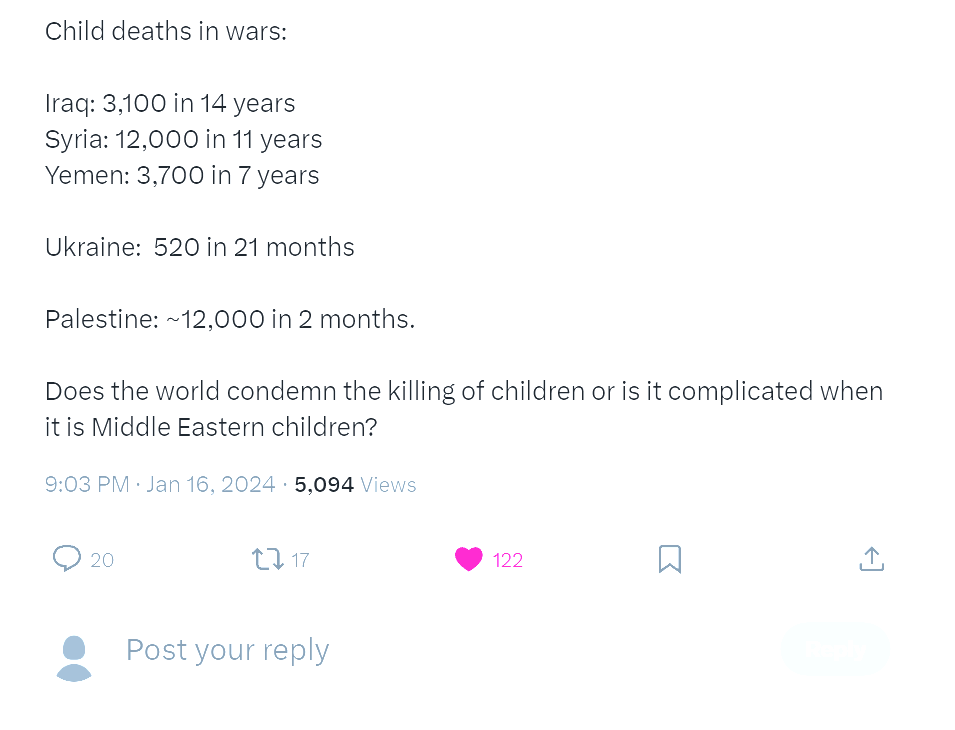Viewport: 955px width, 730px height.
Task: Click the 'Child deaths in wars' heading text
Action: coord(166,31)
